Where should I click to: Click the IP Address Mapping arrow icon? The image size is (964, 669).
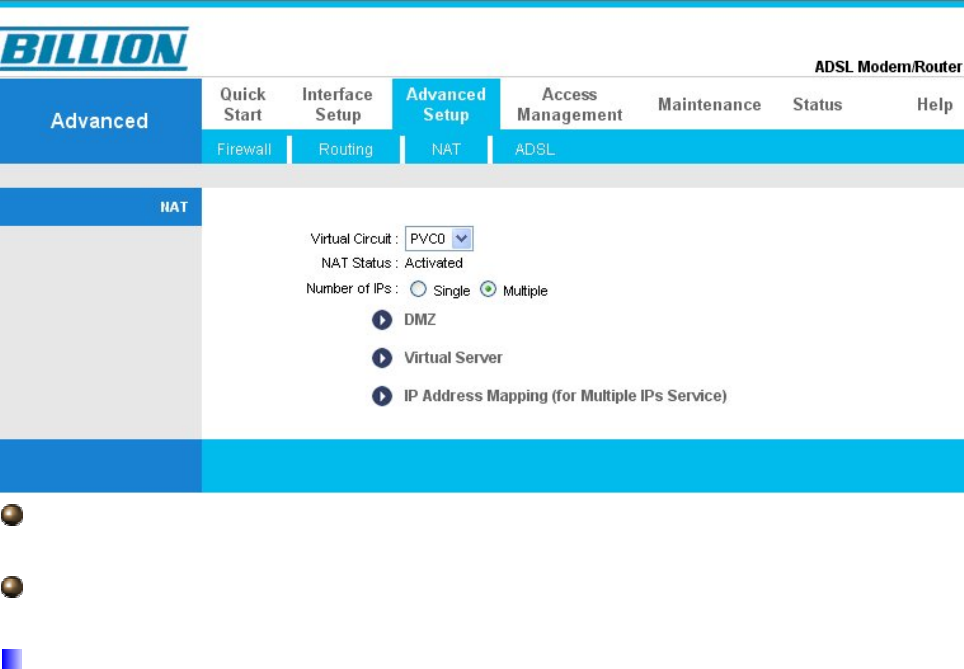[x=382, y=396]
